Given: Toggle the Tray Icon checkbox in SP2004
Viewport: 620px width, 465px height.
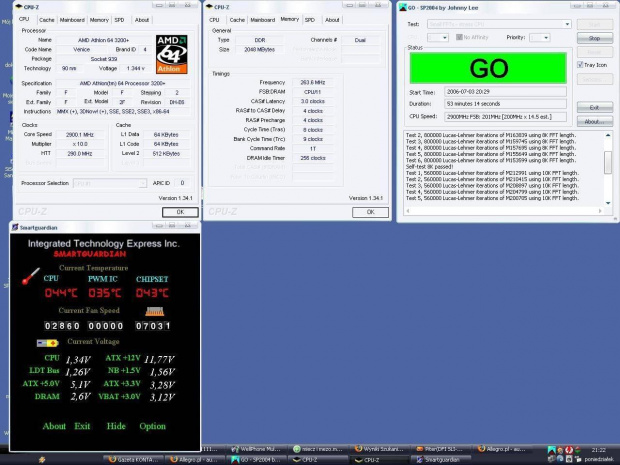Looking at the screenshot, I should click(580, 64).
